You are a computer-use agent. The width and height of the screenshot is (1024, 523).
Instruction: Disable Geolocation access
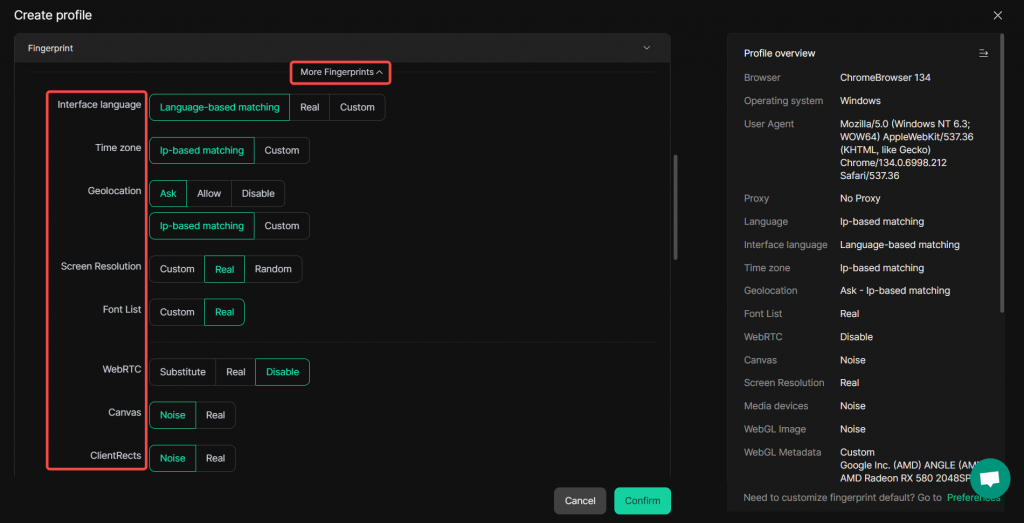point(258,193)
